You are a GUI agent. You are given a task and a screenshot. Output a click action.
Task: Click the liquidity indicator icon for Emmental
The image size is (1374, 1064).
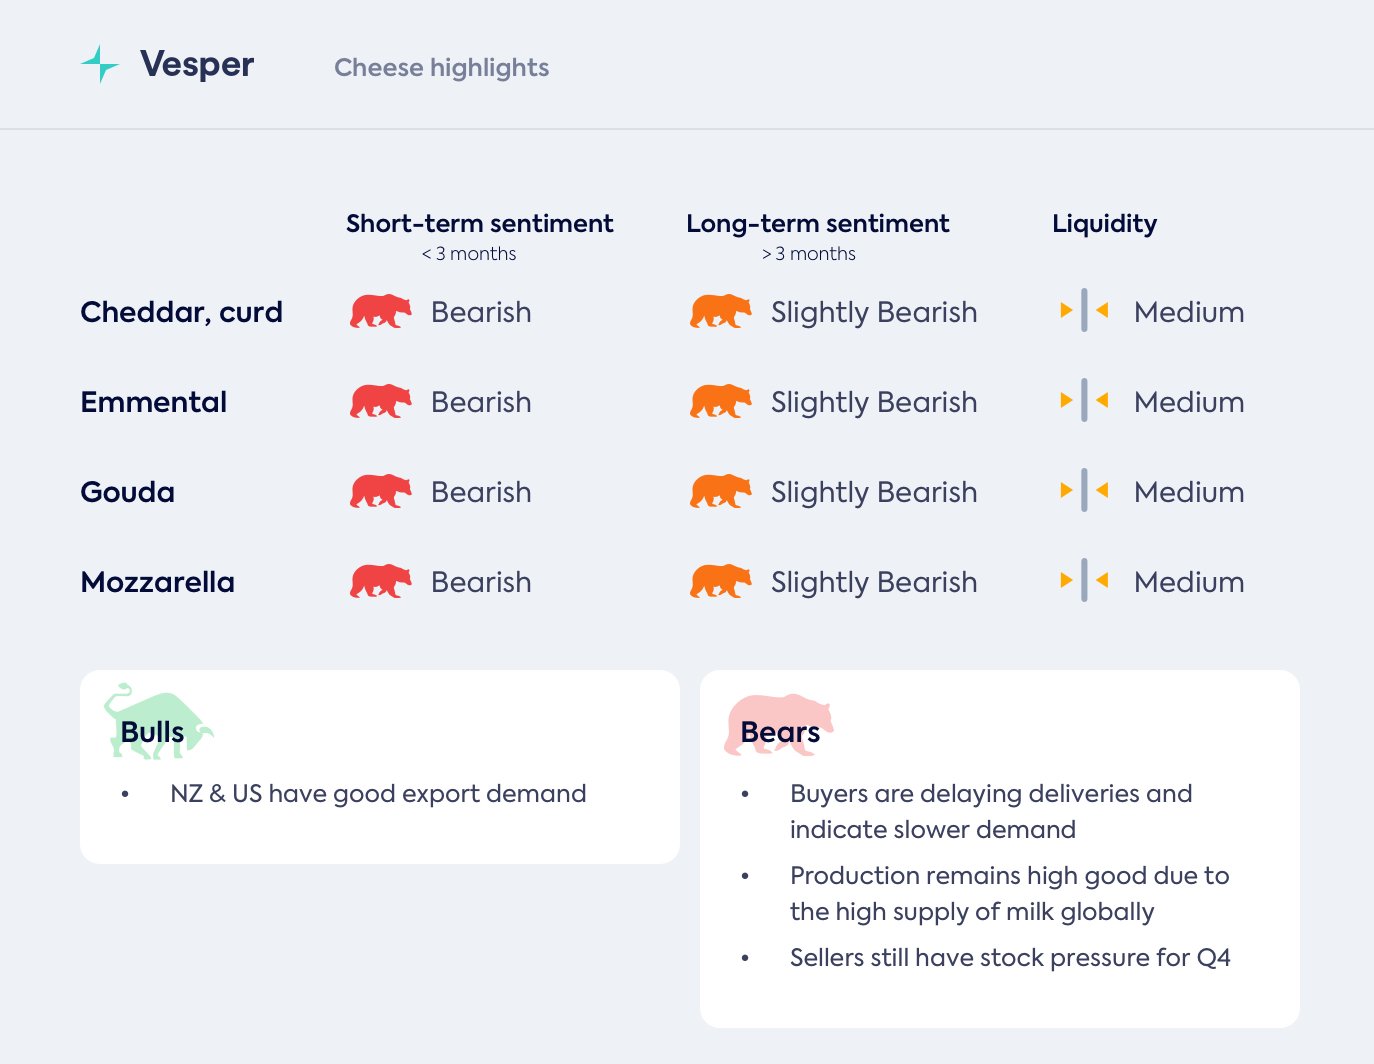pos(1084,401)
